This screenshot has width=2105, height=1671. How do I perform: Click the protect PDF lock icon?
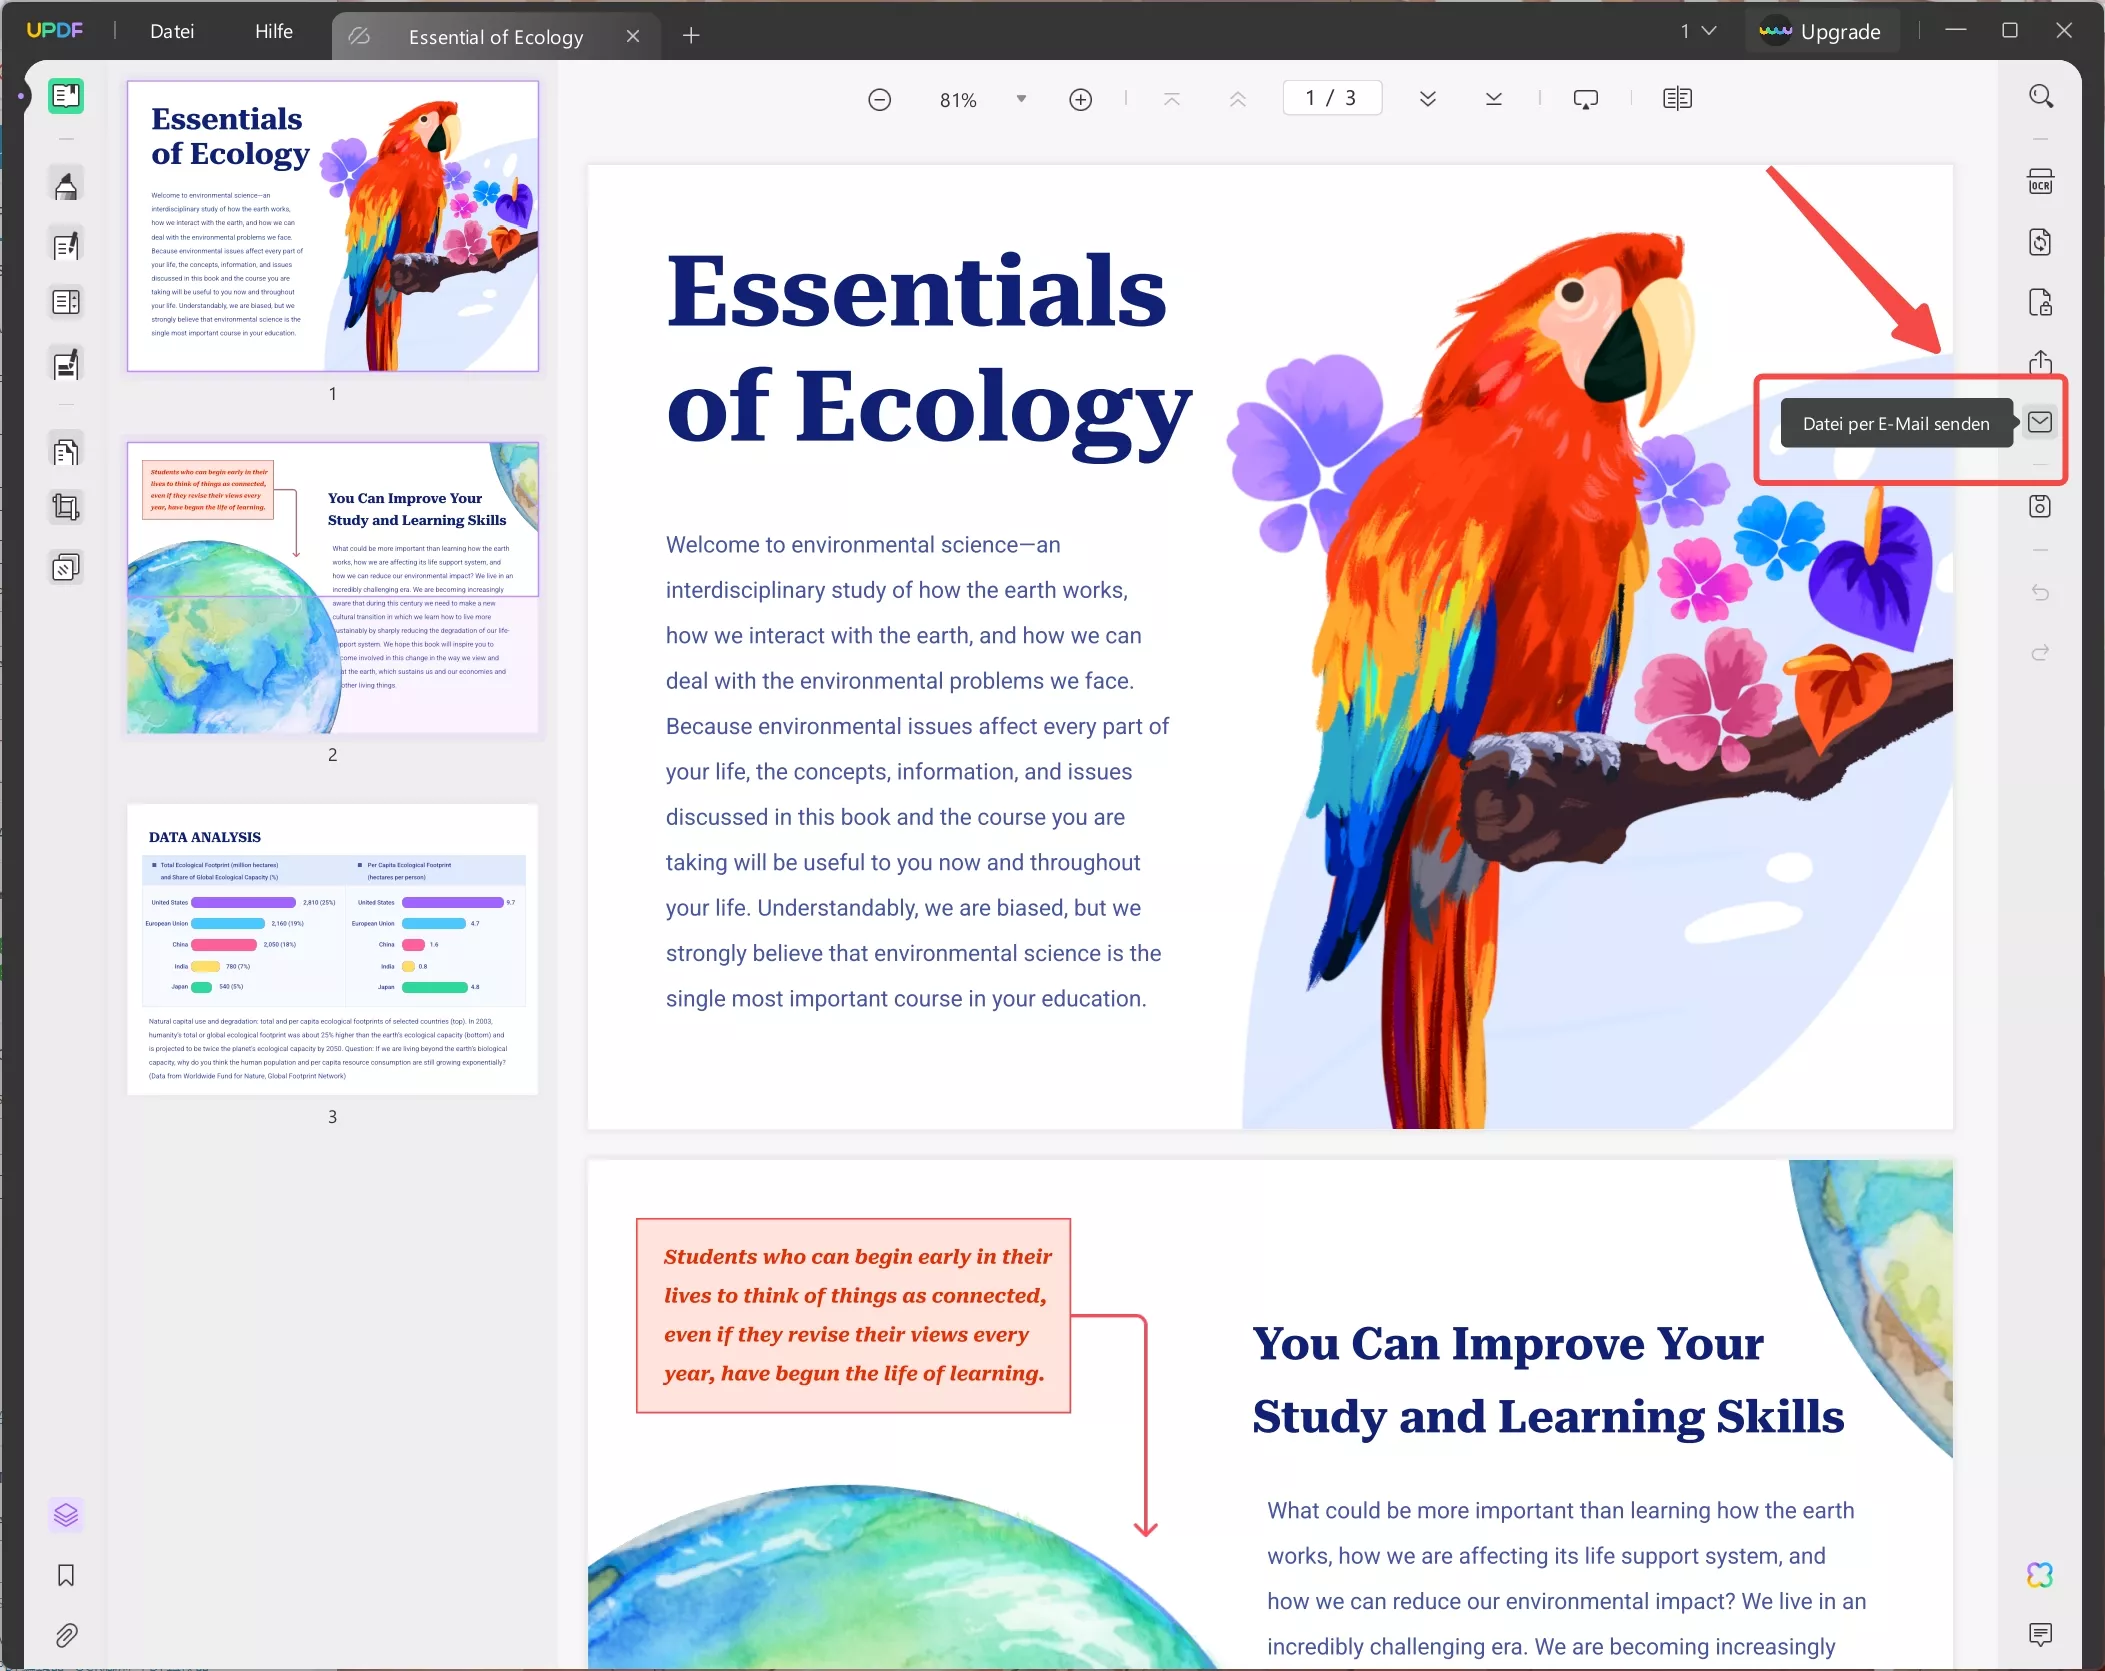[x=2040, y=302]
